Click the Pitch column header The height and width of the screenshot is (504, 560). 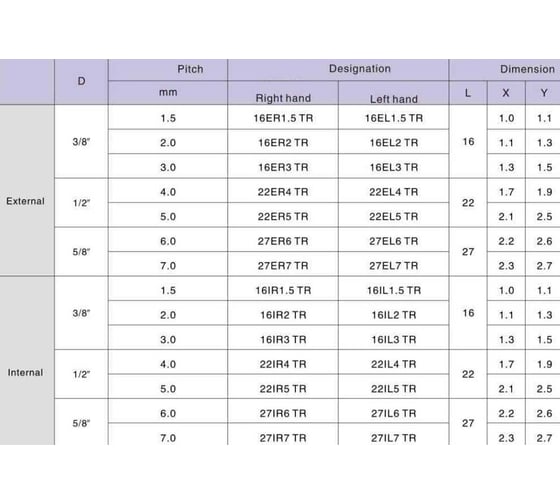point(190,69)
